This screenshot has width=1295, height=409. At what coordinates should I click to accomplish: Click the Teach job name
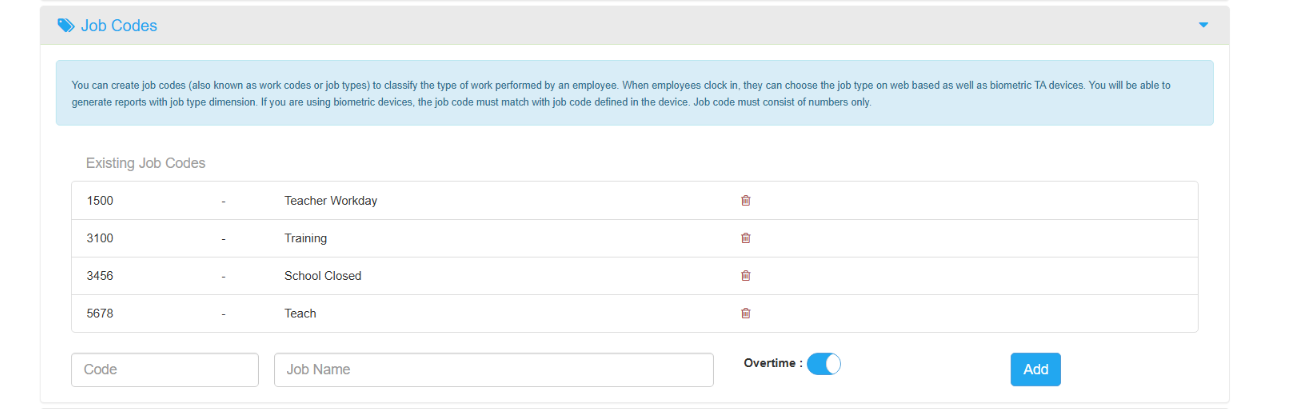pos(300,314)
